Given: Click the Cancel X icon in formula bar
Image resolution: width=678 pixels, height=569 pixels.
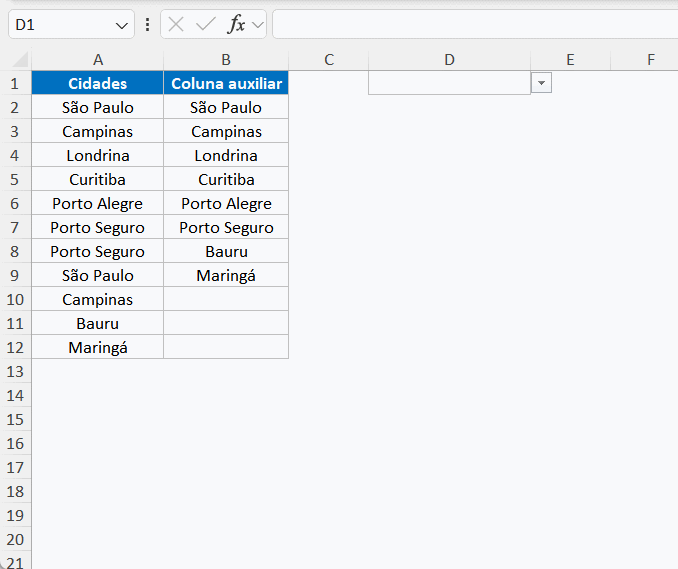Looking at the screenshot, I should [x=177, y=25].
